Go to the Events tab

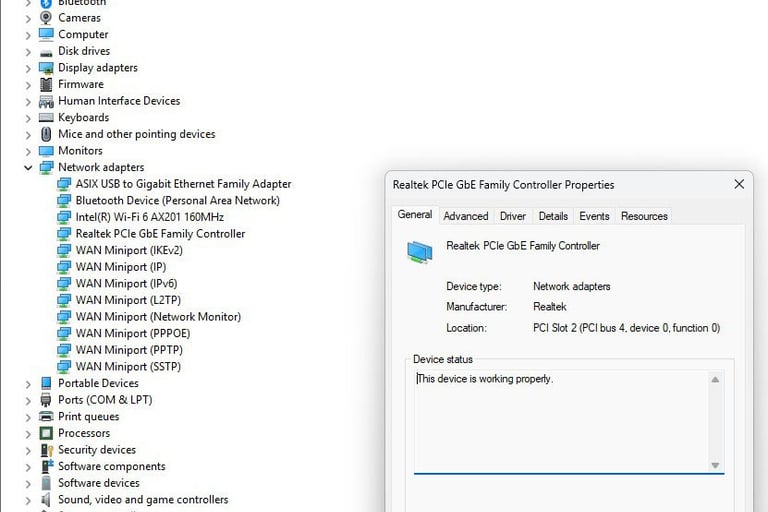point(594,216)
